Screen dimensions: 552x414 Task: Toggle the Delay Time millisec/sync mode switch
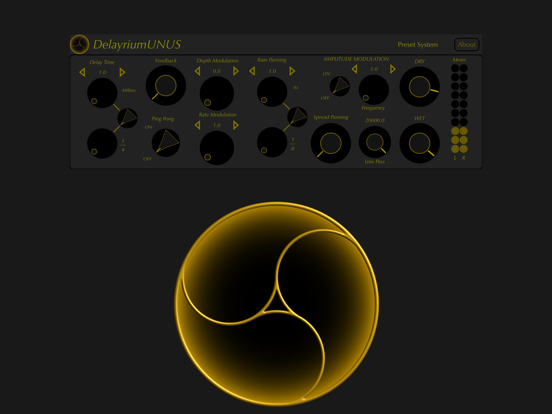click(127, 118)
